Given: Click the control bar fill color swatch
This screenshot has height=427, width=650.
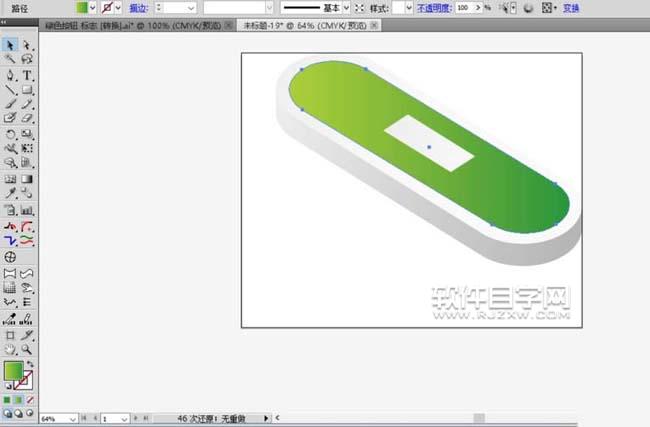Looking at the screenshot, I should point(82,7).
